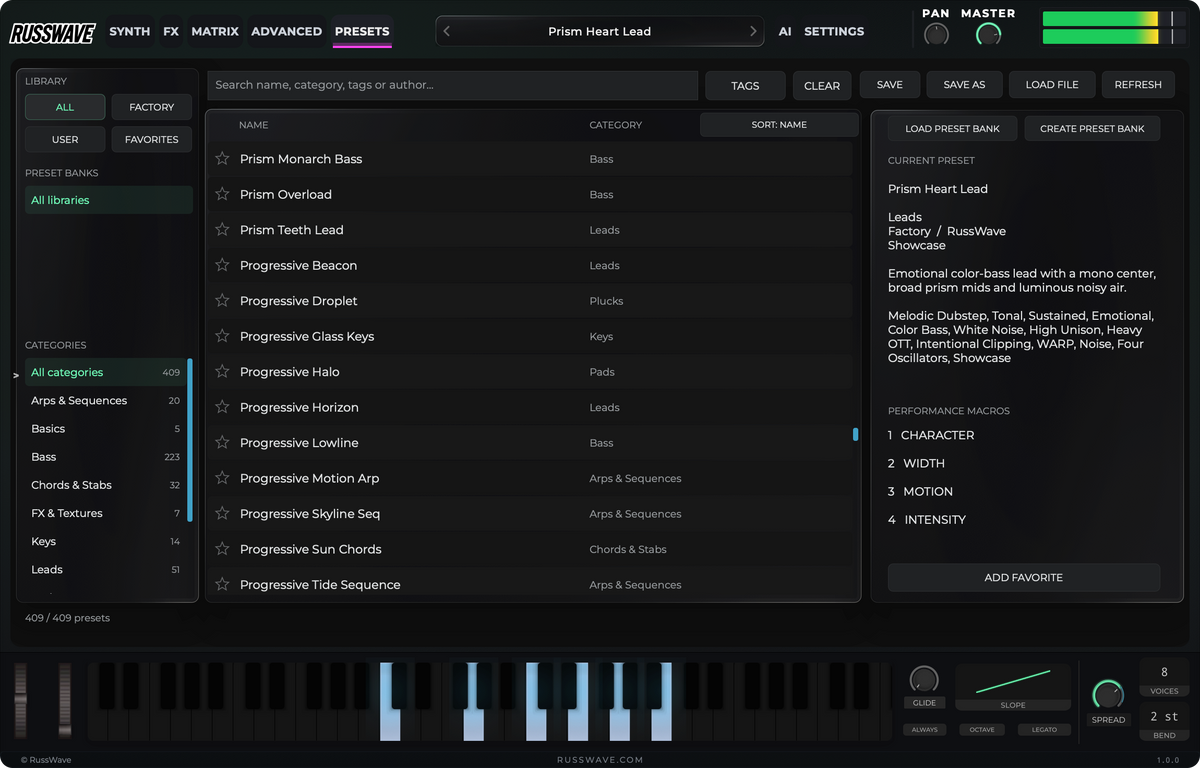Star the Prism Overload preset

point(222,194)
